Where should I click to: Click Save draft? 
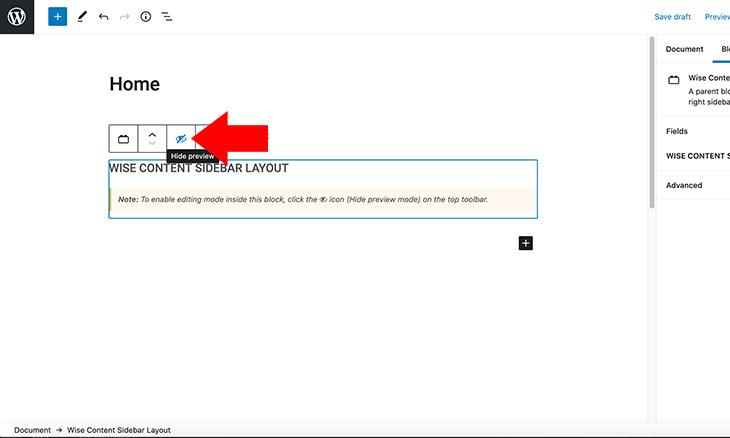tap(672, 17)
